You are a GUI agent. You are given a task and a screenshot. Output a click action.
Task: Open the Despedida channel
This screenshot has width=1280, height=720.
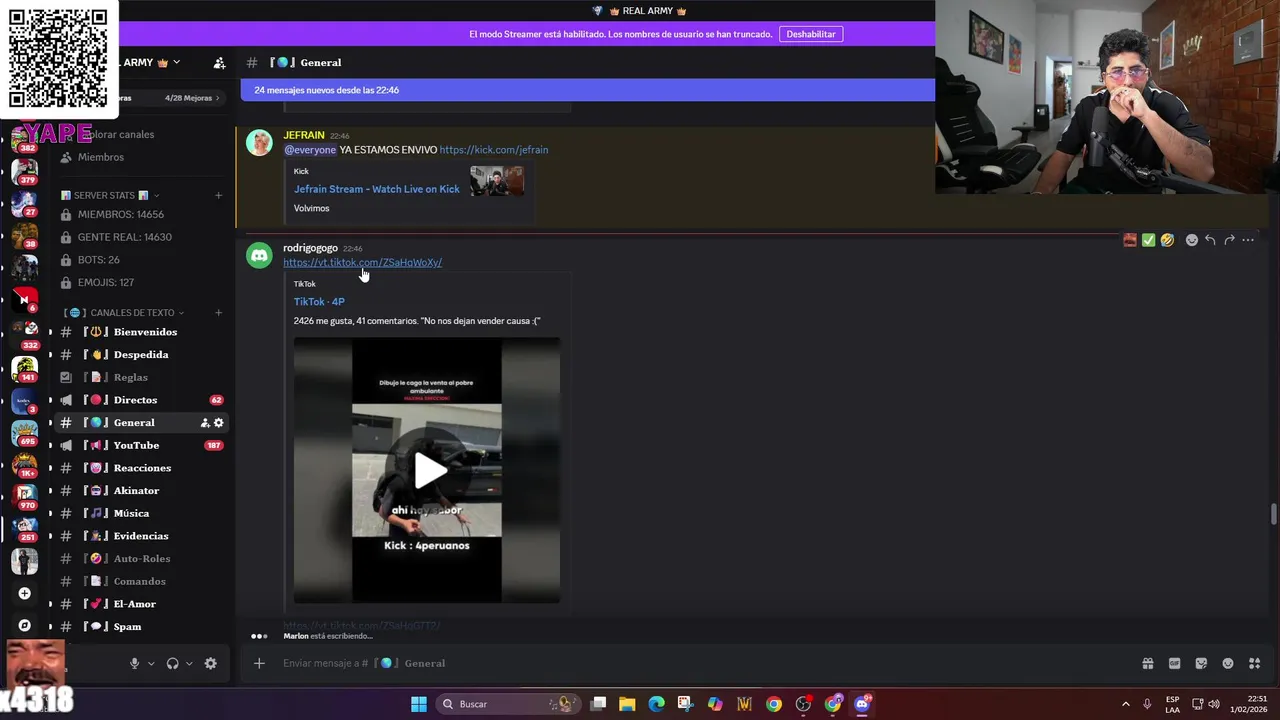(142, 355)
